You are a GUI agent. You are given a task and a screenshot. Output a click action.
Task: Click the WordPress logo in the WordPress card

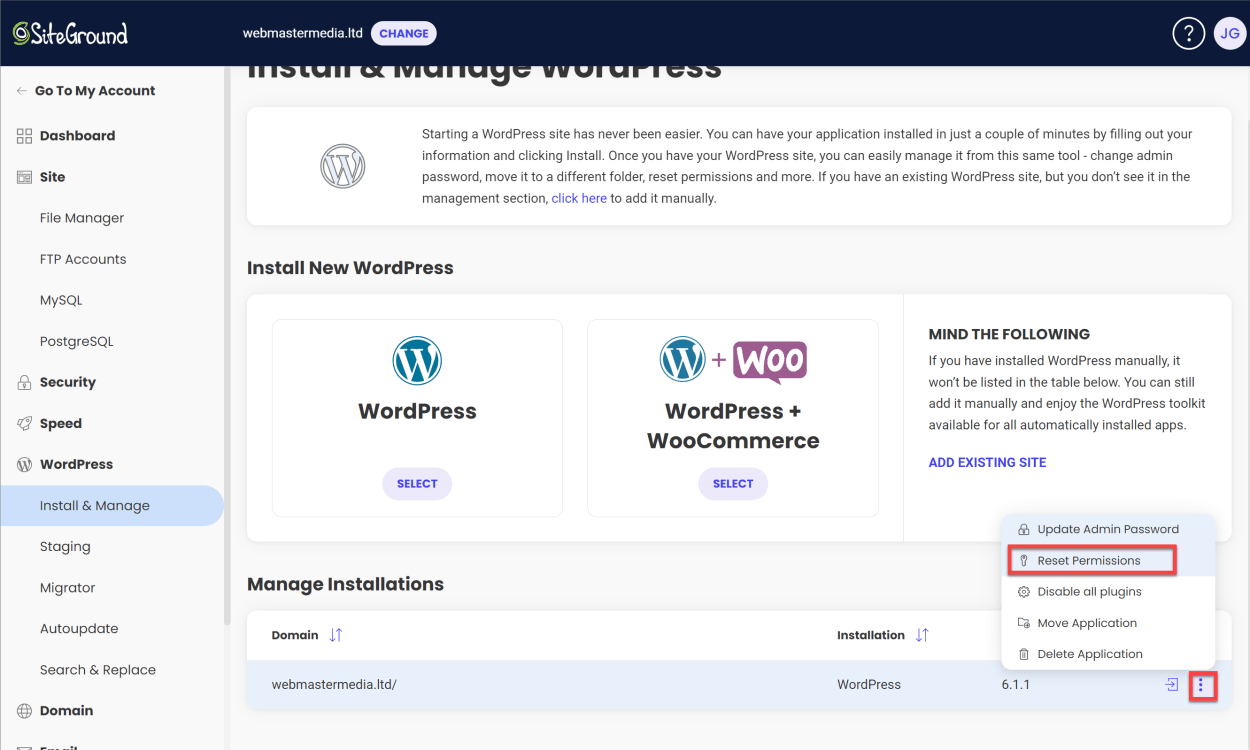point(417,361)
